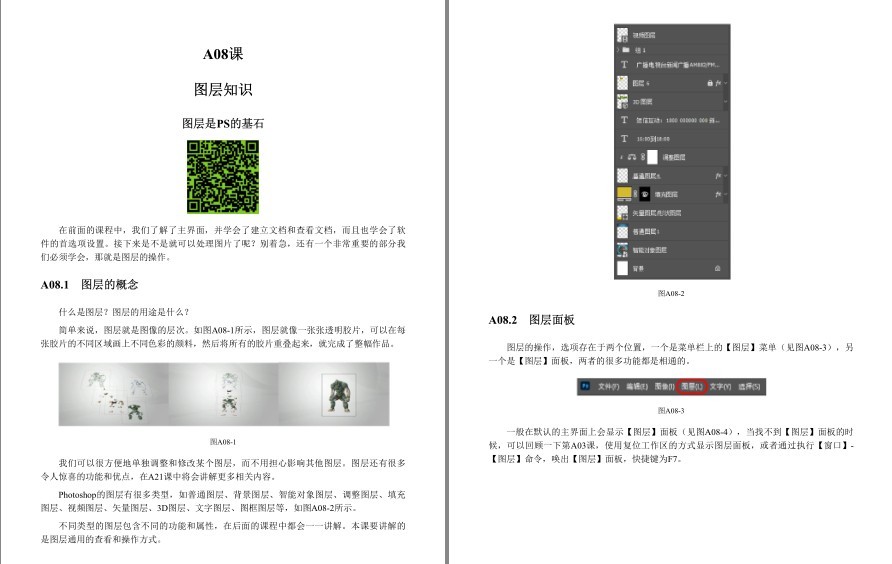The image size is (892, 564).
Task: Click the balance-scale adjustment layer icon
Action: (632, 157)
